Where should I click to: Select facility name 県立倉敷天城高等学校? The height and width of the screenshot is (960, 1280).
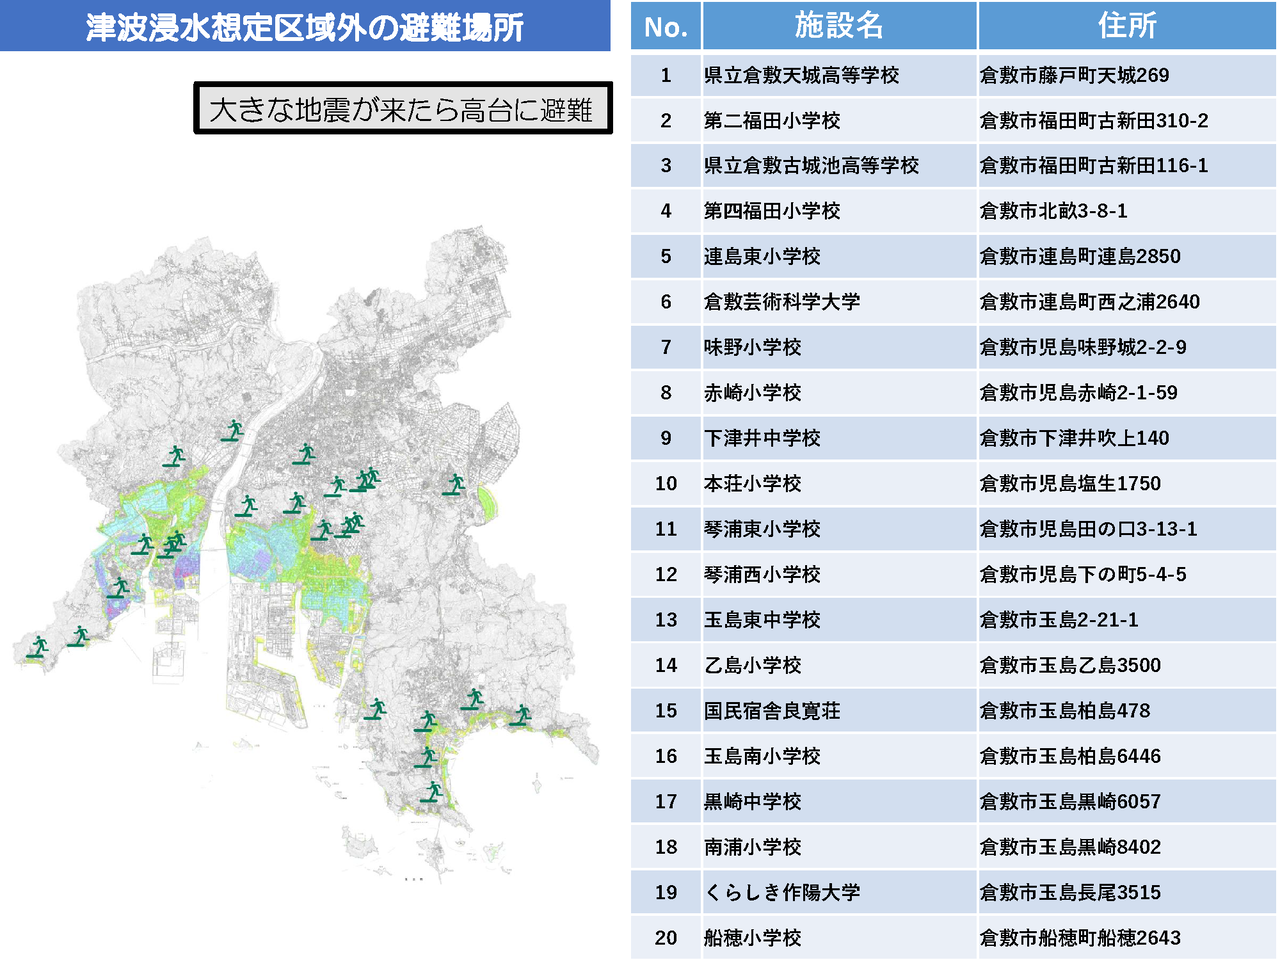tap(801, 75)
